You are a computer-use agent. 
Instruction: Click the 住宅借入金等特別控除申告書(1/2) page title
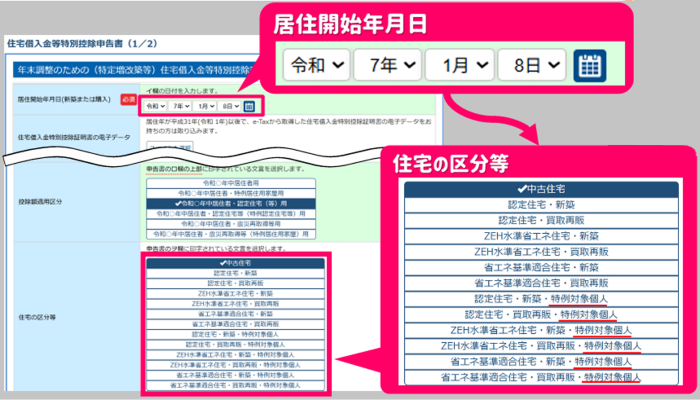[x=82, y=44]
